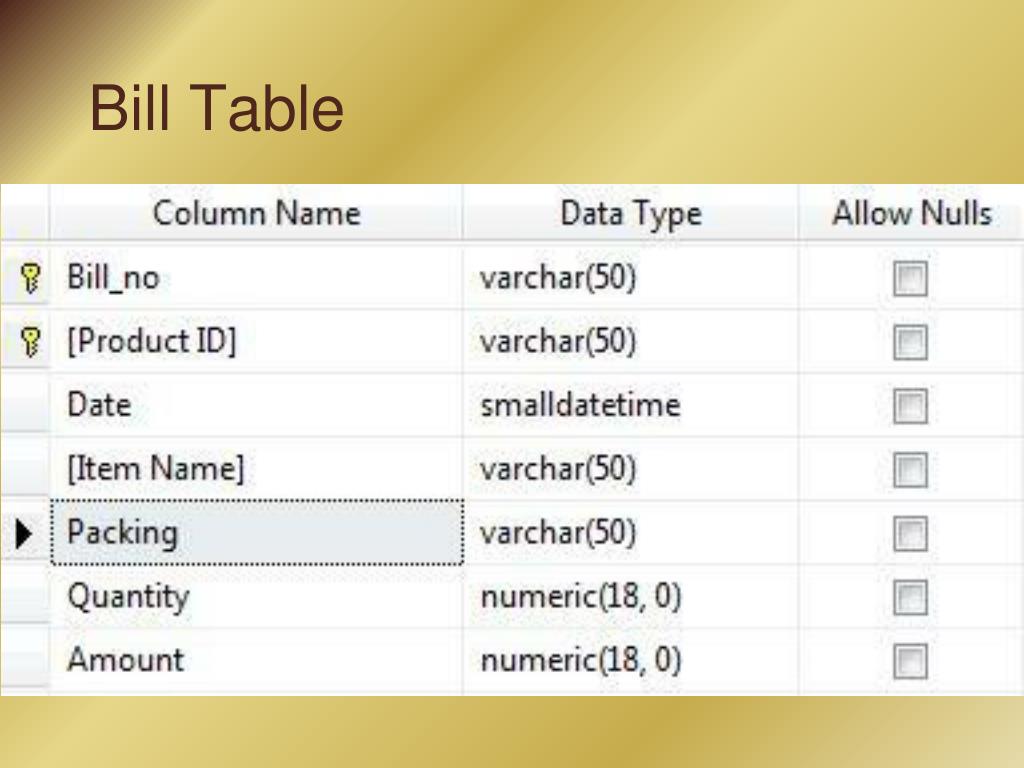Open data type dropdown for Packing varchar(50)
The height and width of the screenshot is (768, 1024).
630,533
